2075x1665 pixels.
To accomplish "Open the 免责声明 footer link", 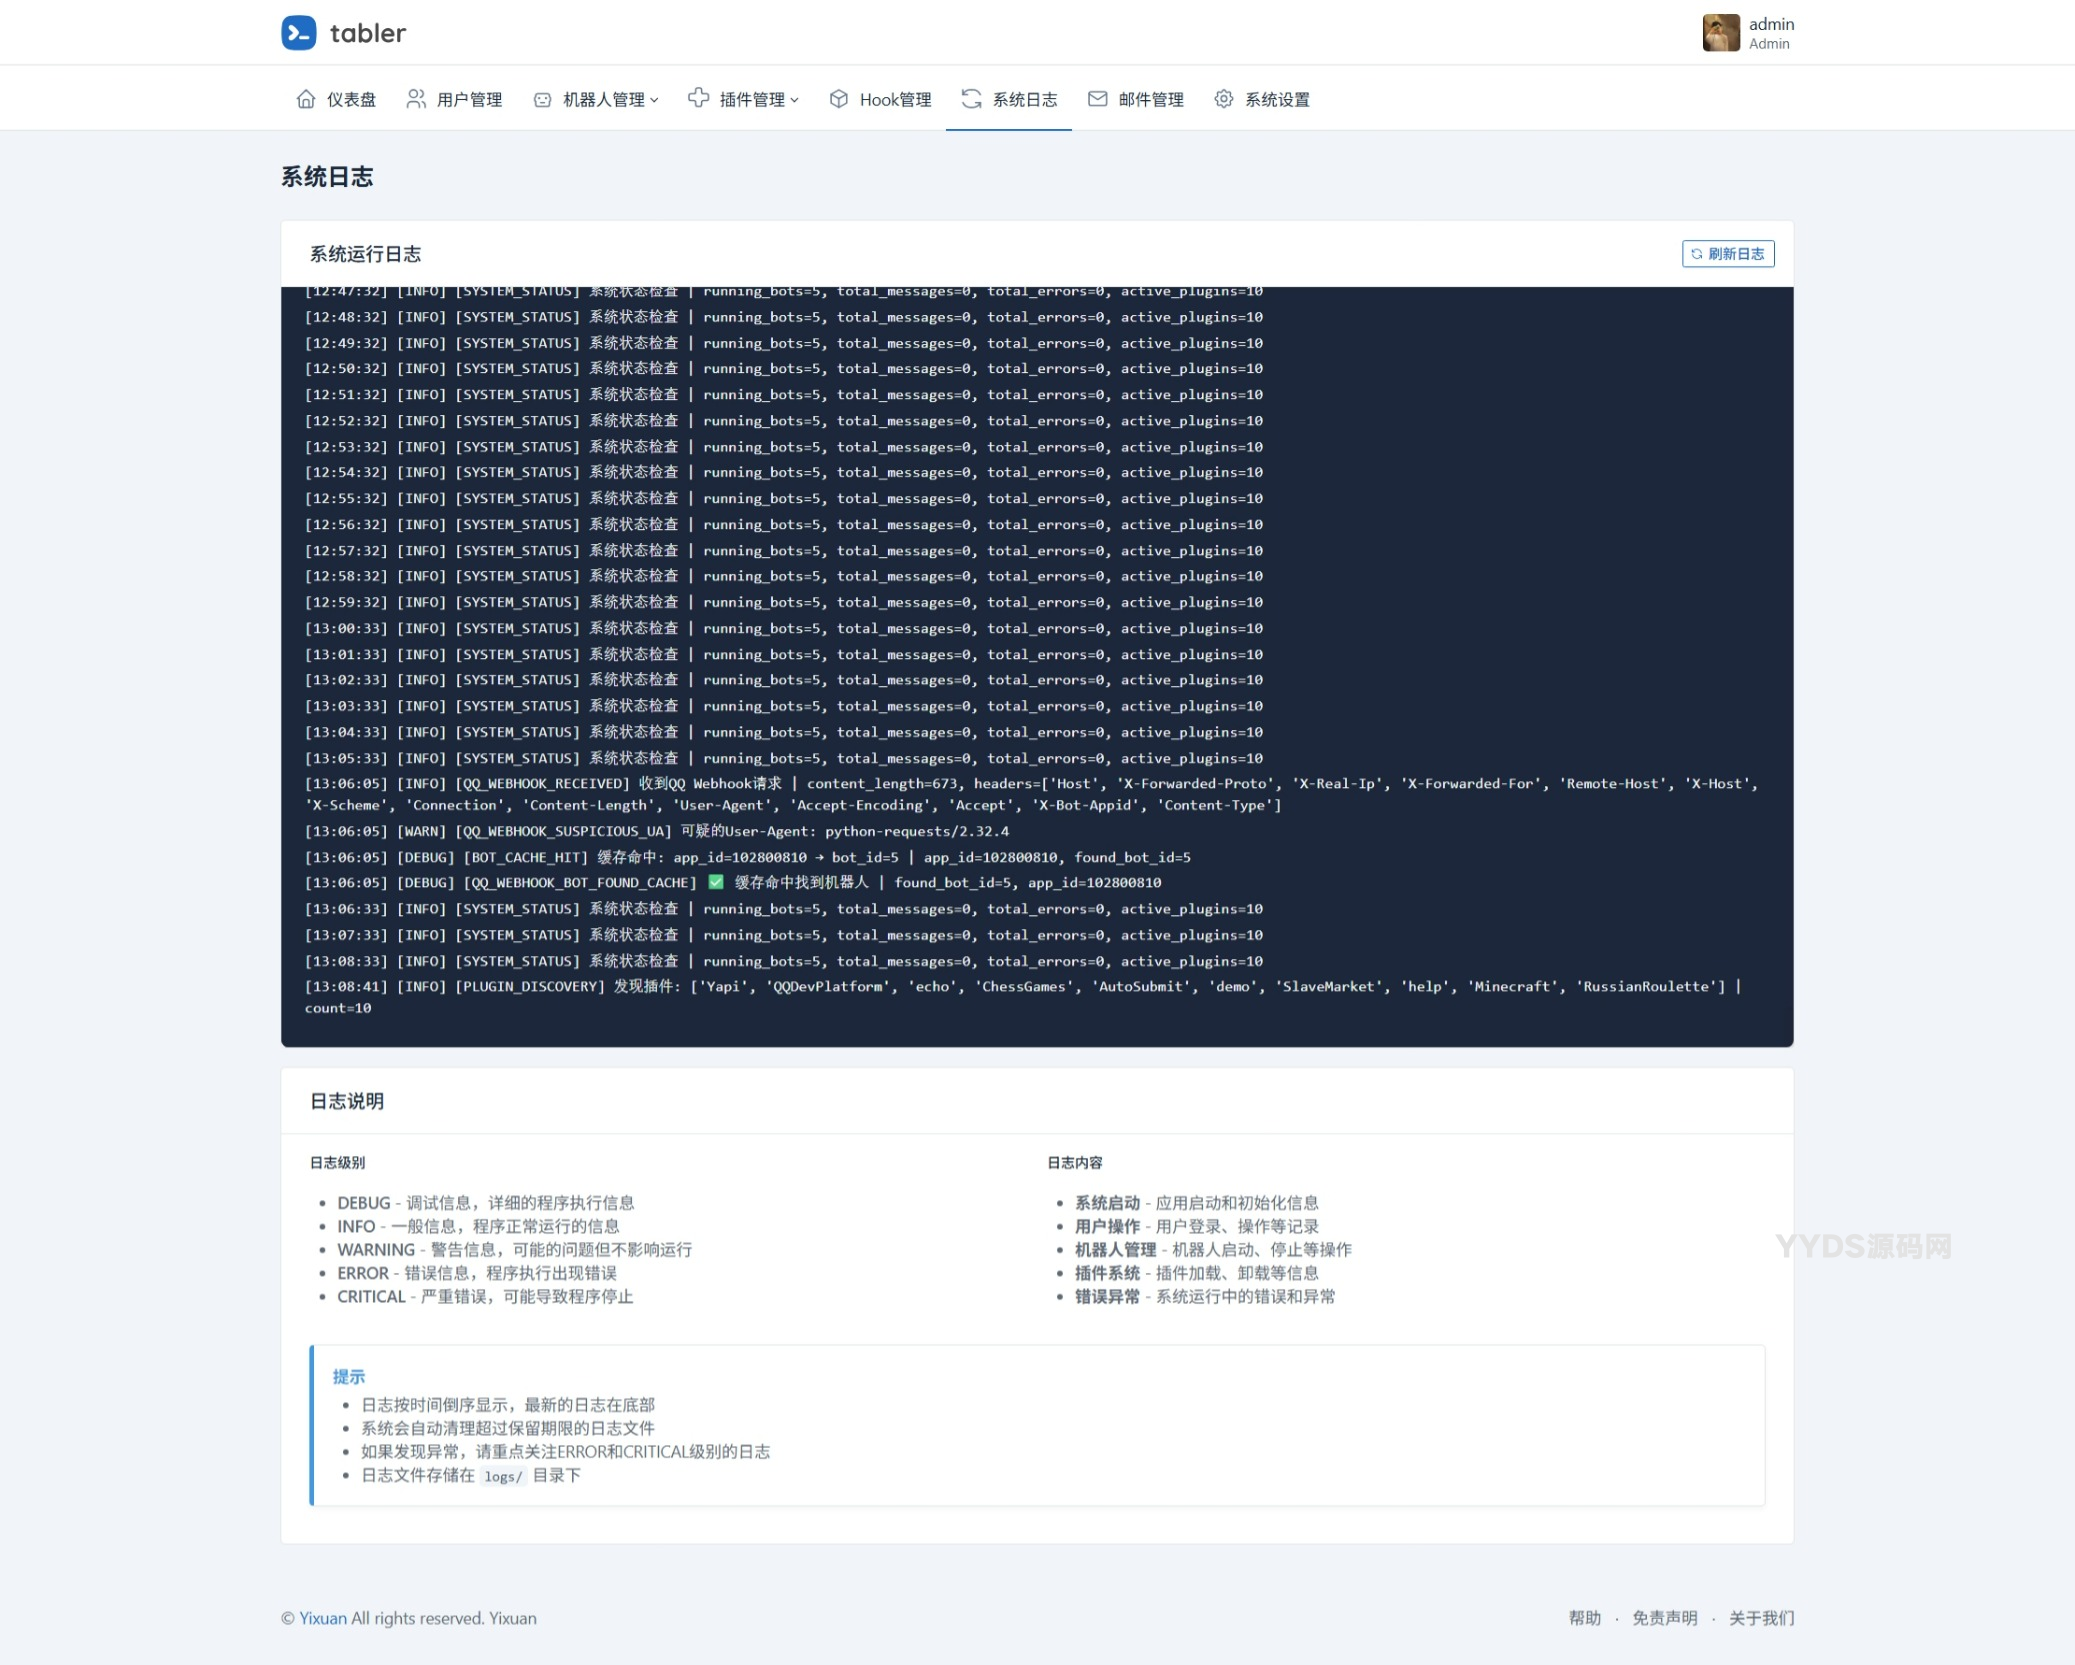I will click(1664, 1618).
